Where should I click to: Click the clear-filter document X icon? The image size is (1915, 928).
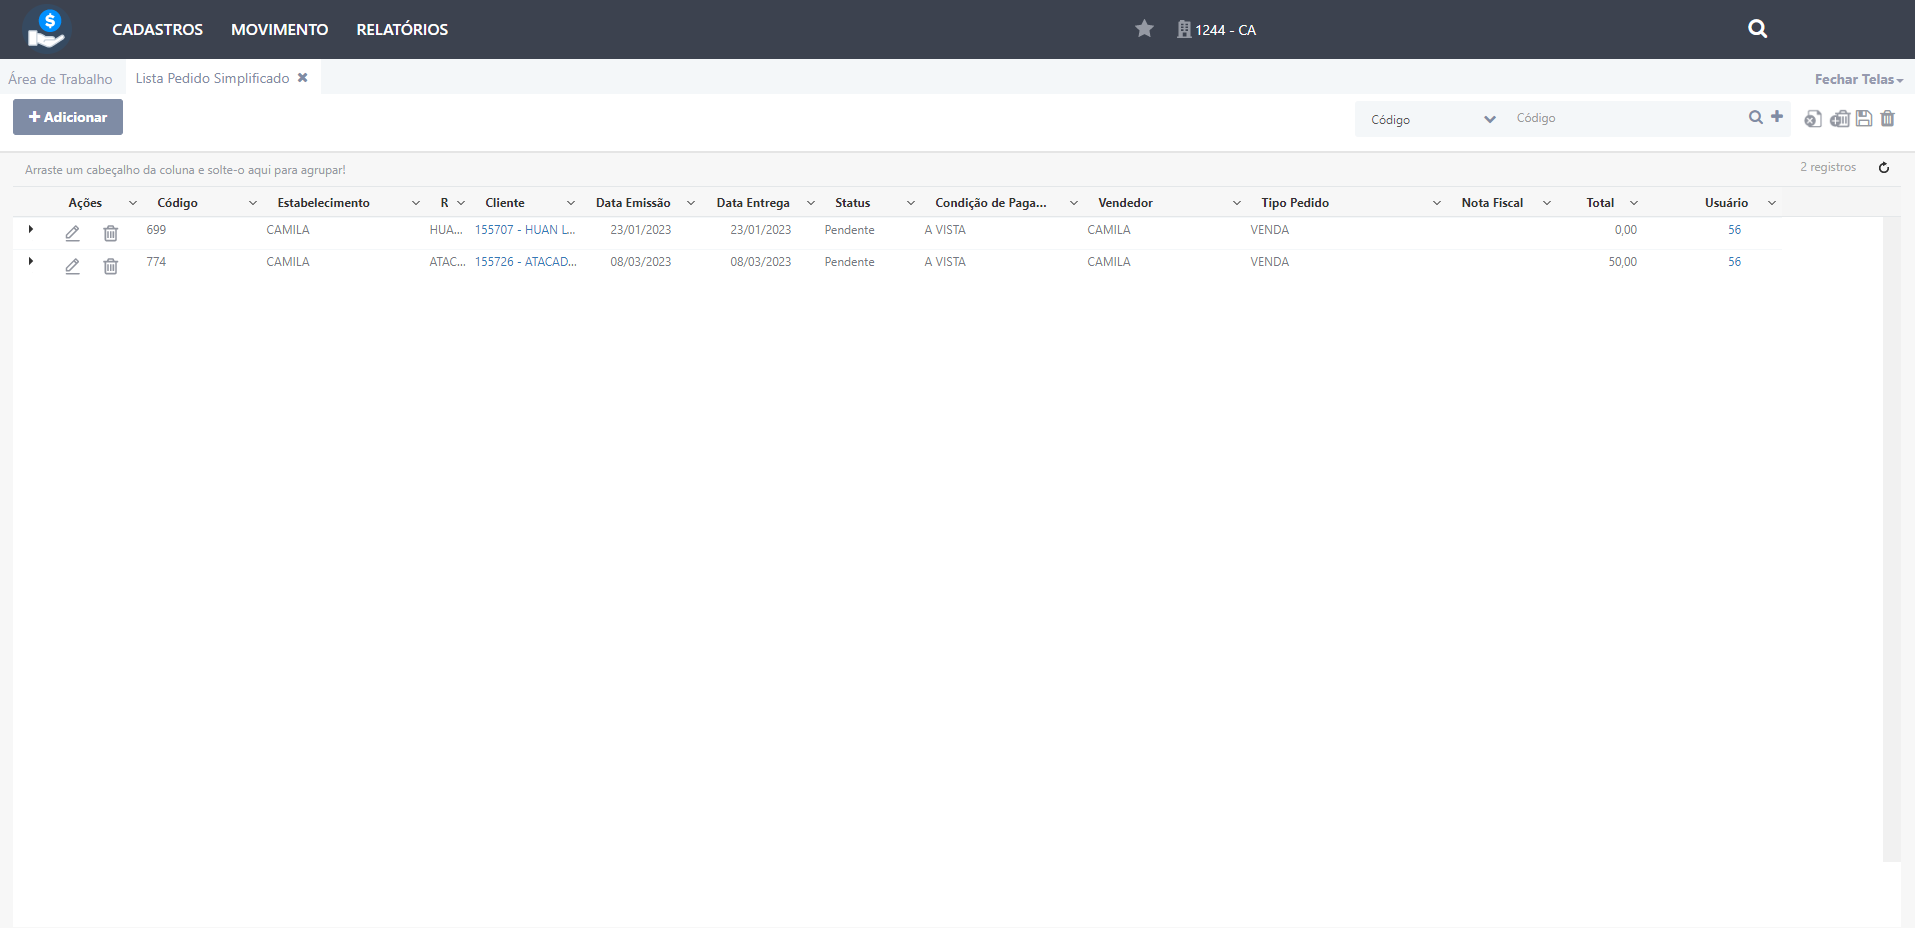(x=1812, y=119)
